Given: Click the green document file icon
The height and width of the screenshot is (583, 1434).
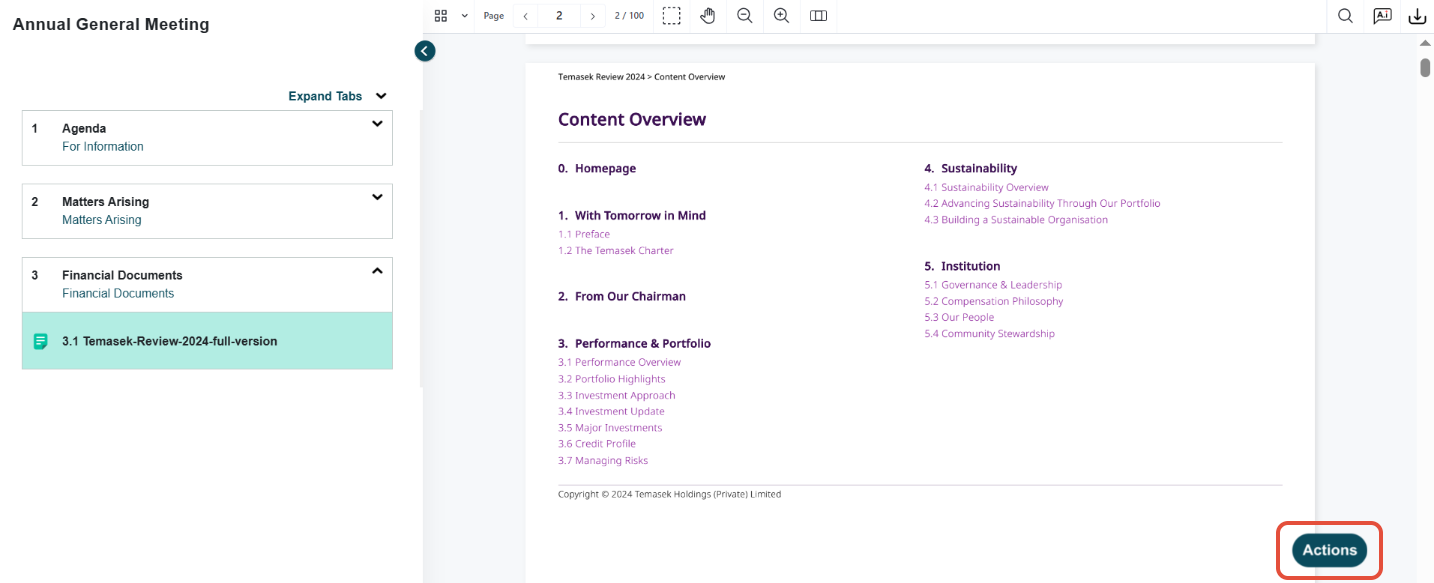Looking at the screenshot, I should 41,342.
